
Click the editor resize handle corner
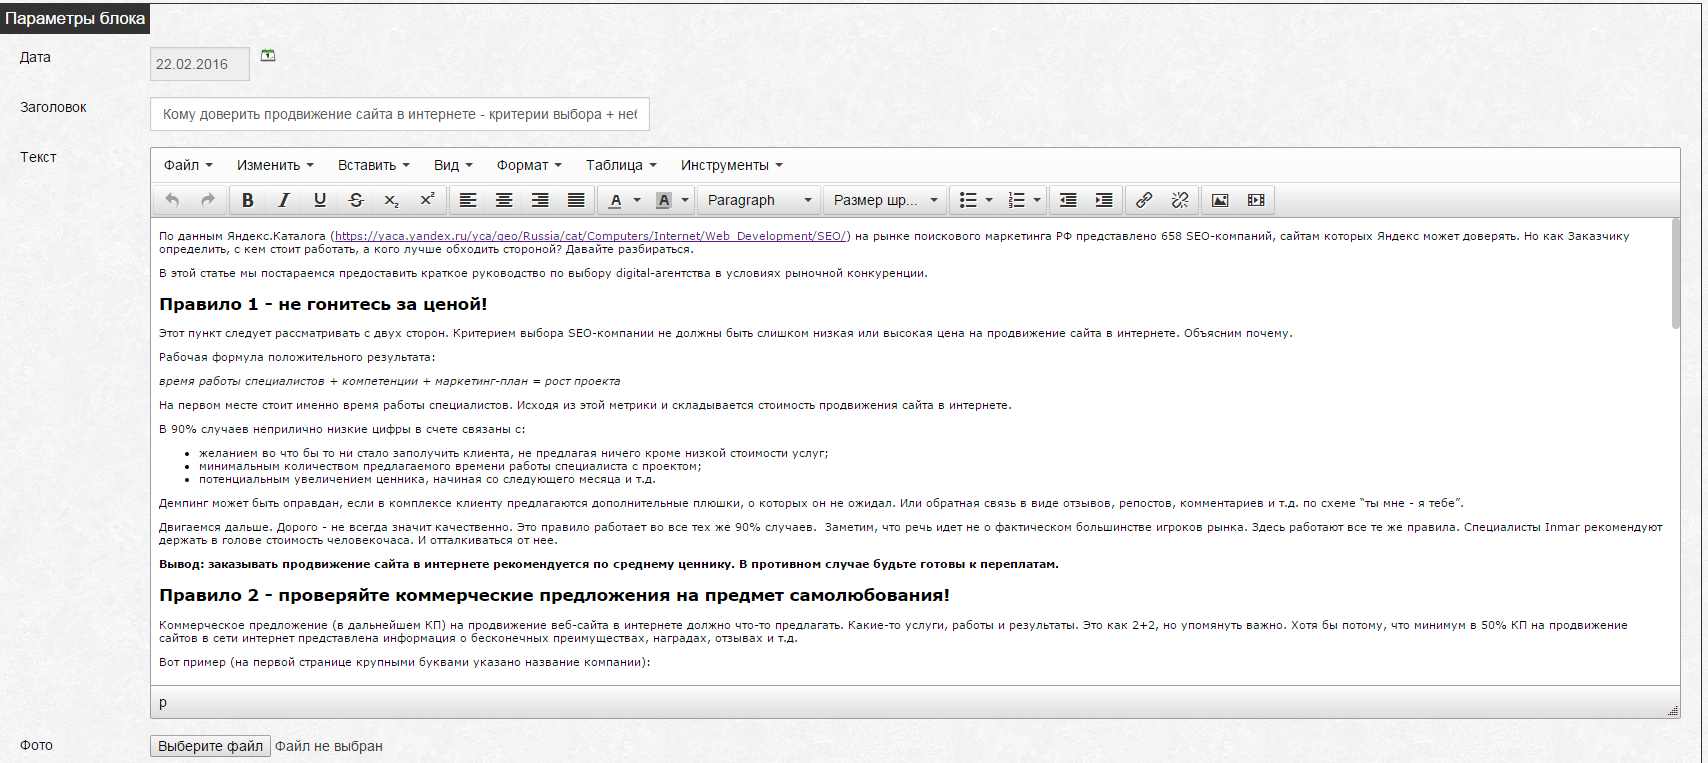(1673, 711)
